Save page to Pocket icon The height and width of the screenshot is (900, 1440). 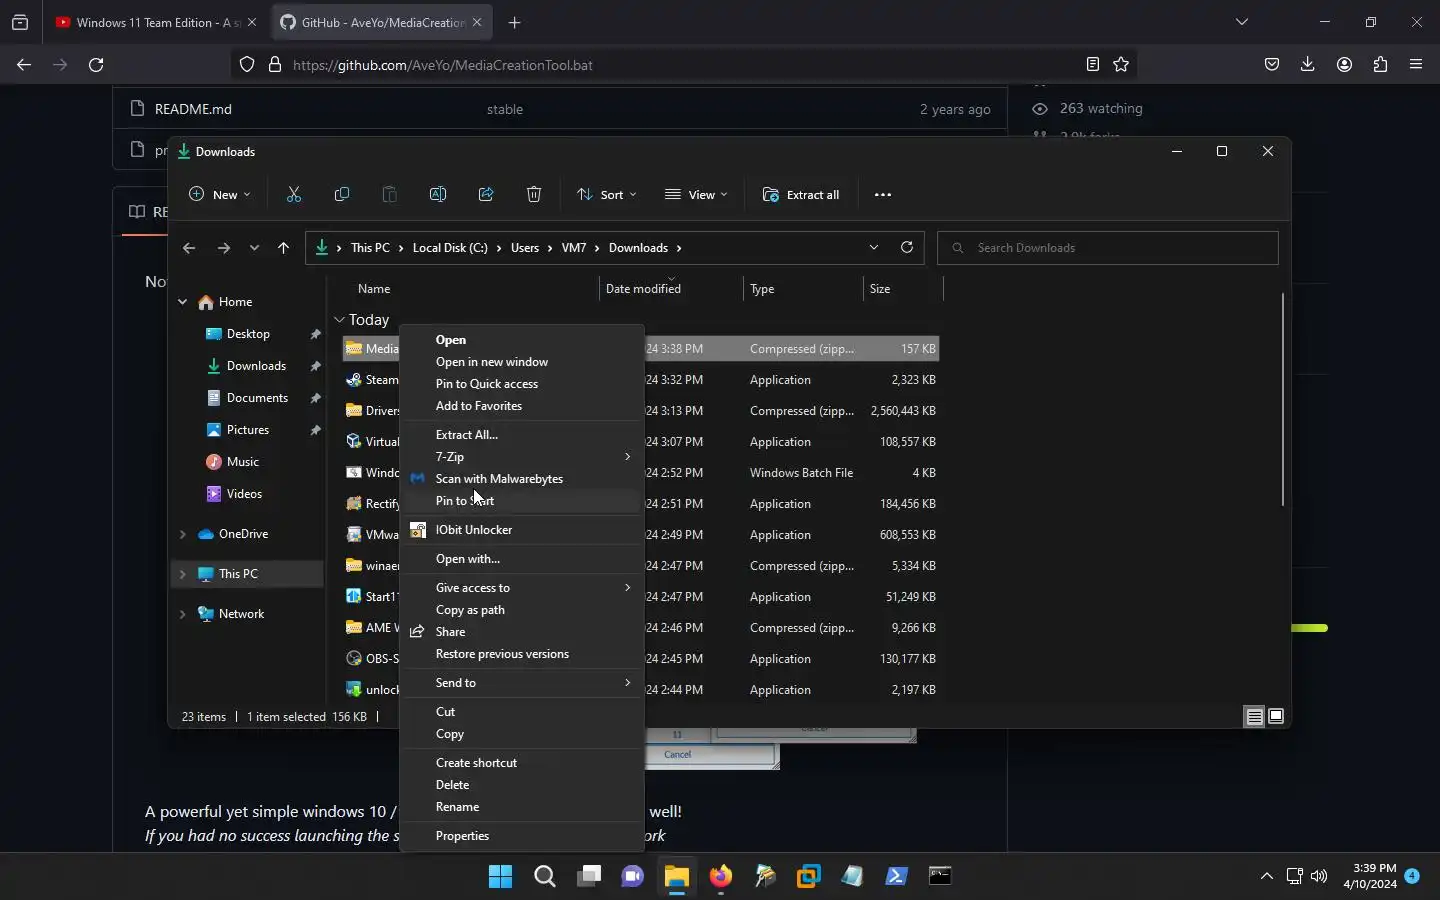pos(1272,65)
